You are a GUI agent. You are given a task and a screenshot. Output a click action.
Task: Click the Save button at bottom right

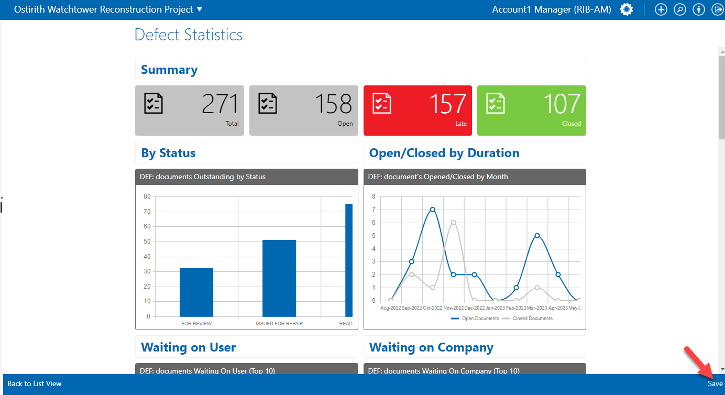click(715, 383)
